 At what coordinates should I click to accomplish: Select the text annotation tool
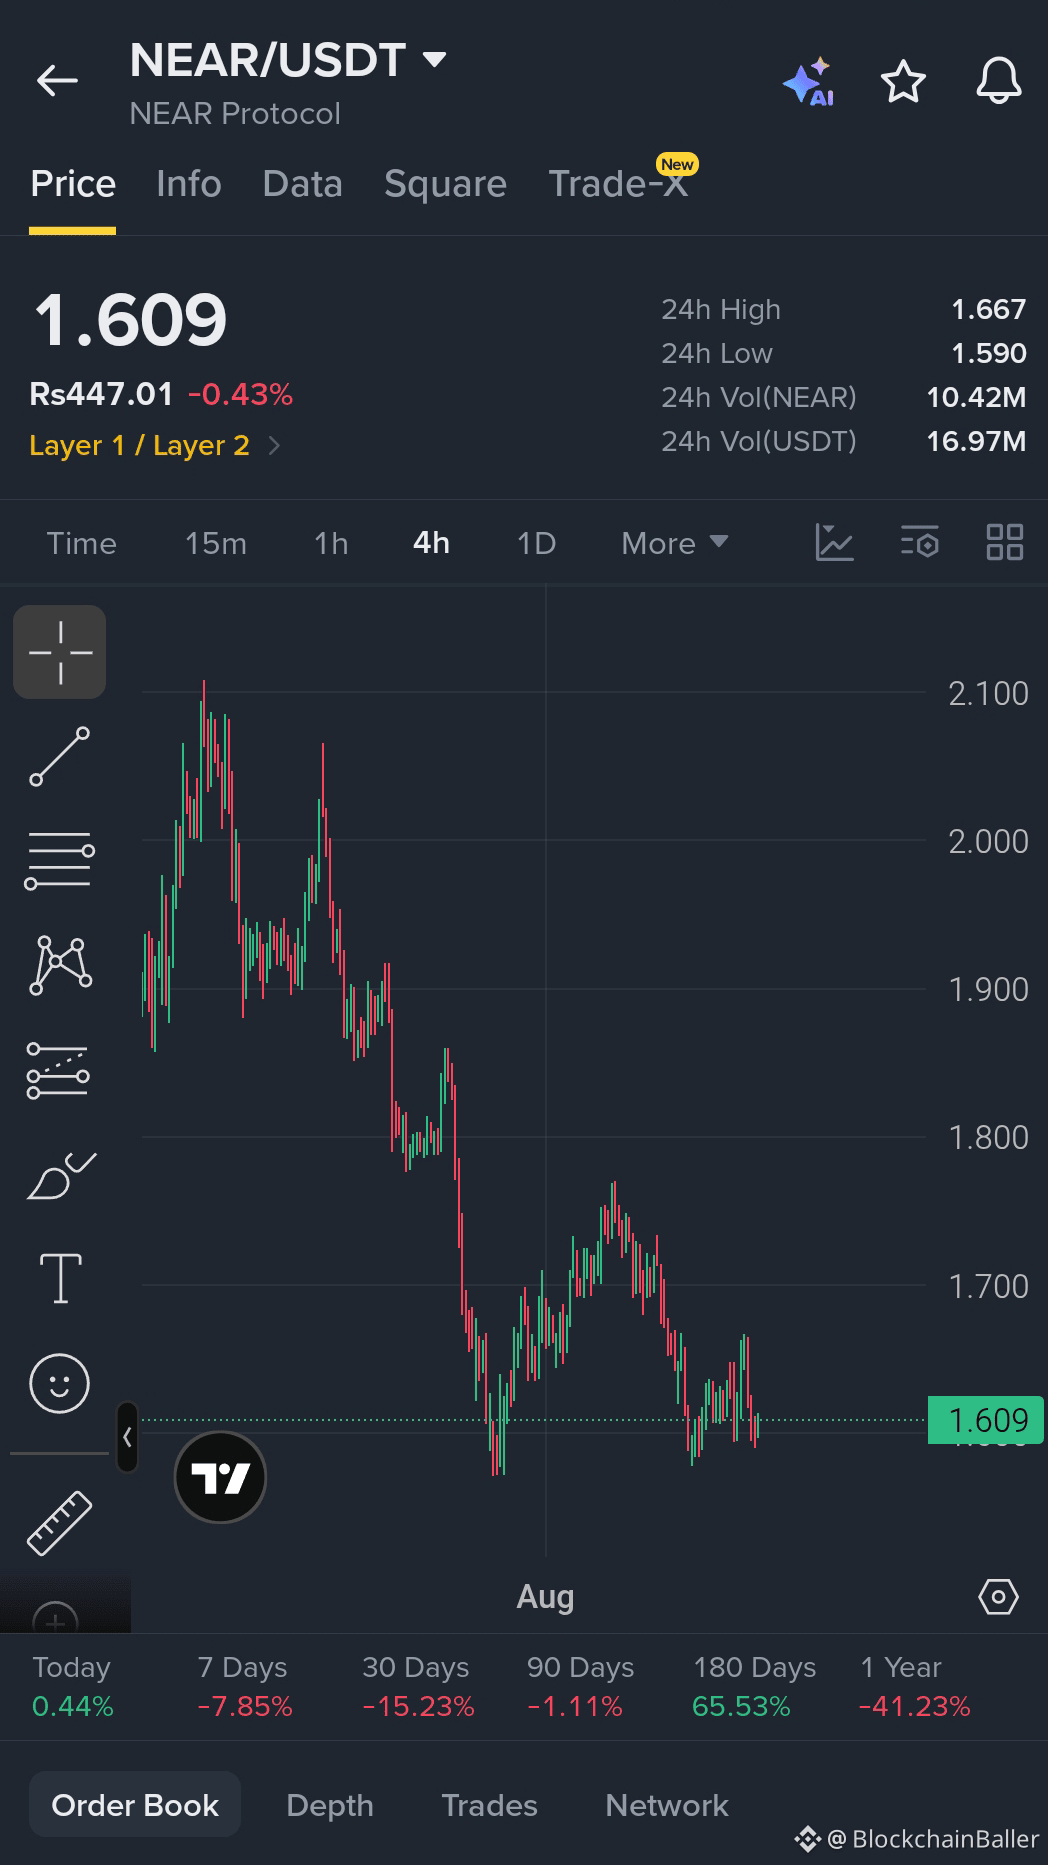(60, 1278)
